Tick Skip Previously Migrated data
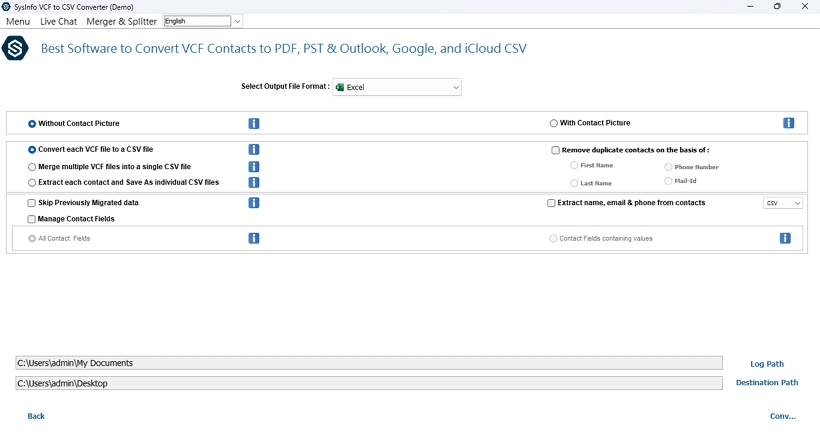This screenshot has height=432, width=820. point(31,203)
